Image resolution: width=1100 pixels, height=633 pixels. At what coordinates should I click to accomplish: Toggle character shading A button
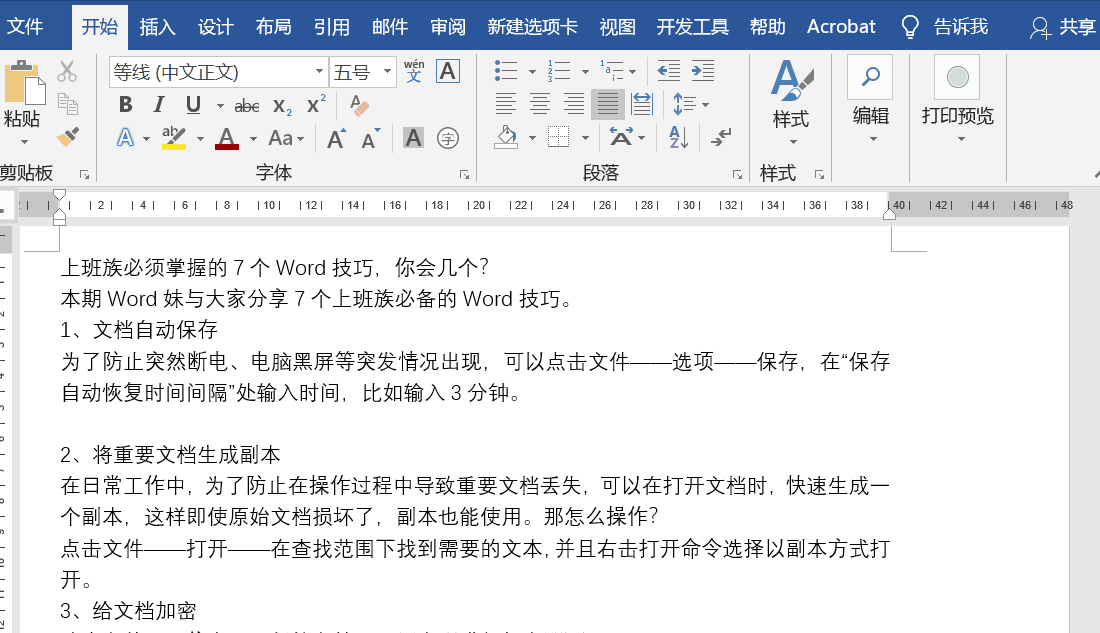tap(414, 138)
